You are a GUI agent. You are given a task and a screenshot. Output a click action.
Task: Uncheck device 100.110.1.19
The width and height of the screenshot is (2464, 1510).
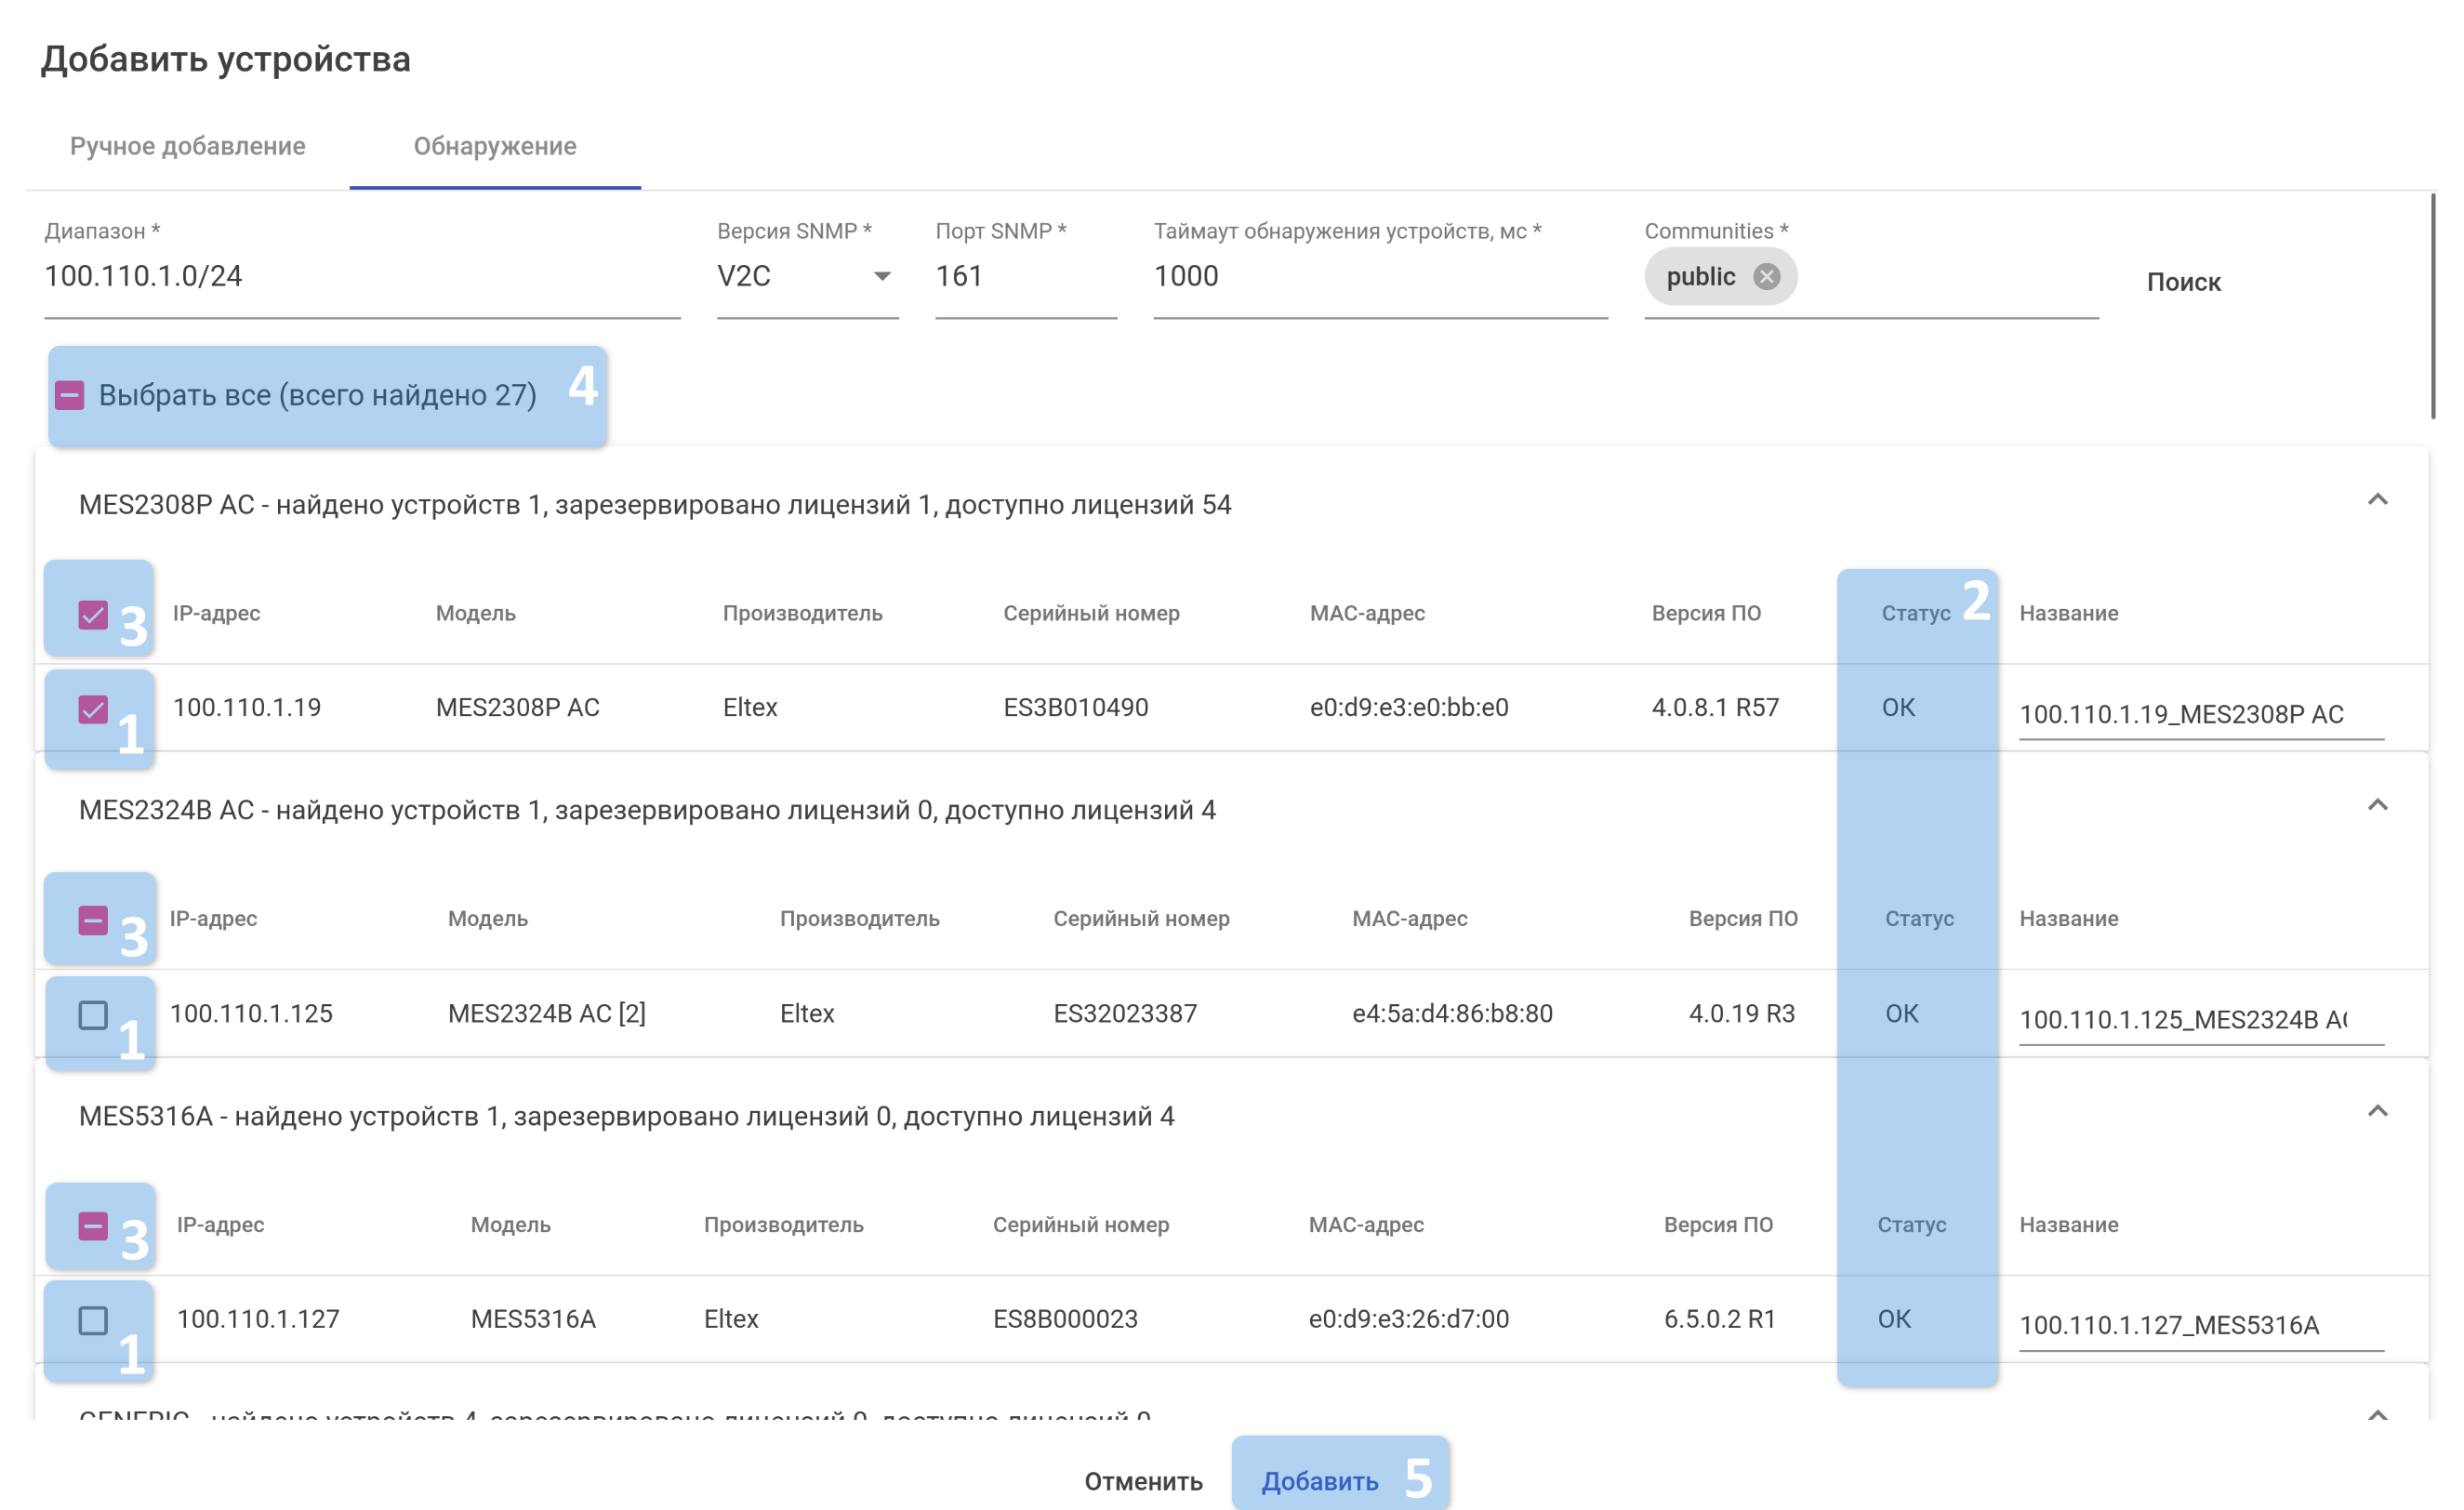93,709
